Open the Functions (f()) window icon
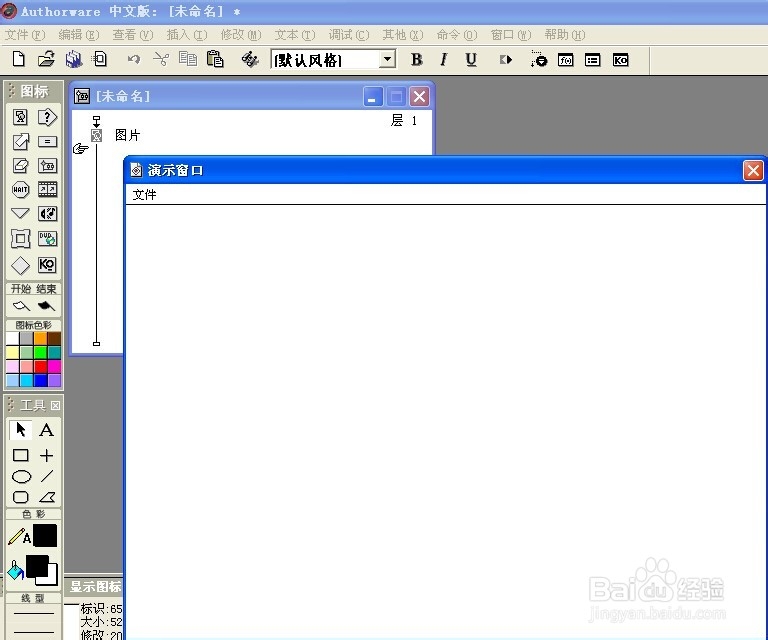Viewport: 768px width, 640px height. point(566,60)
